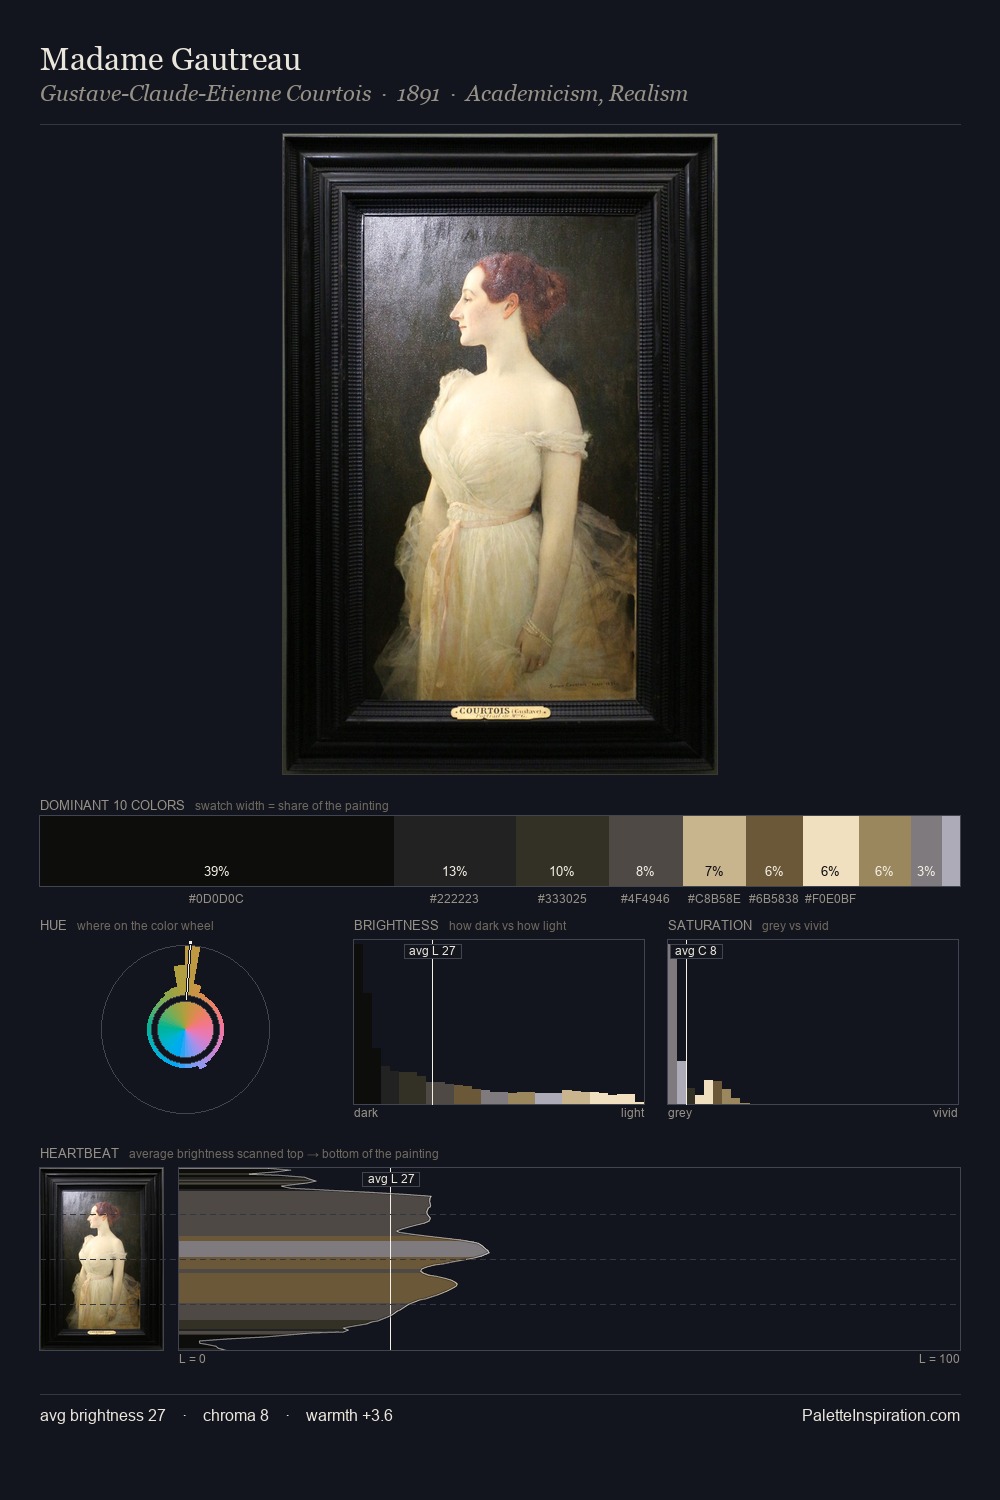Select the 7% beige #C8B58E swatch
Viewport: 1000px width, 1500px height.
coord(714,851)
